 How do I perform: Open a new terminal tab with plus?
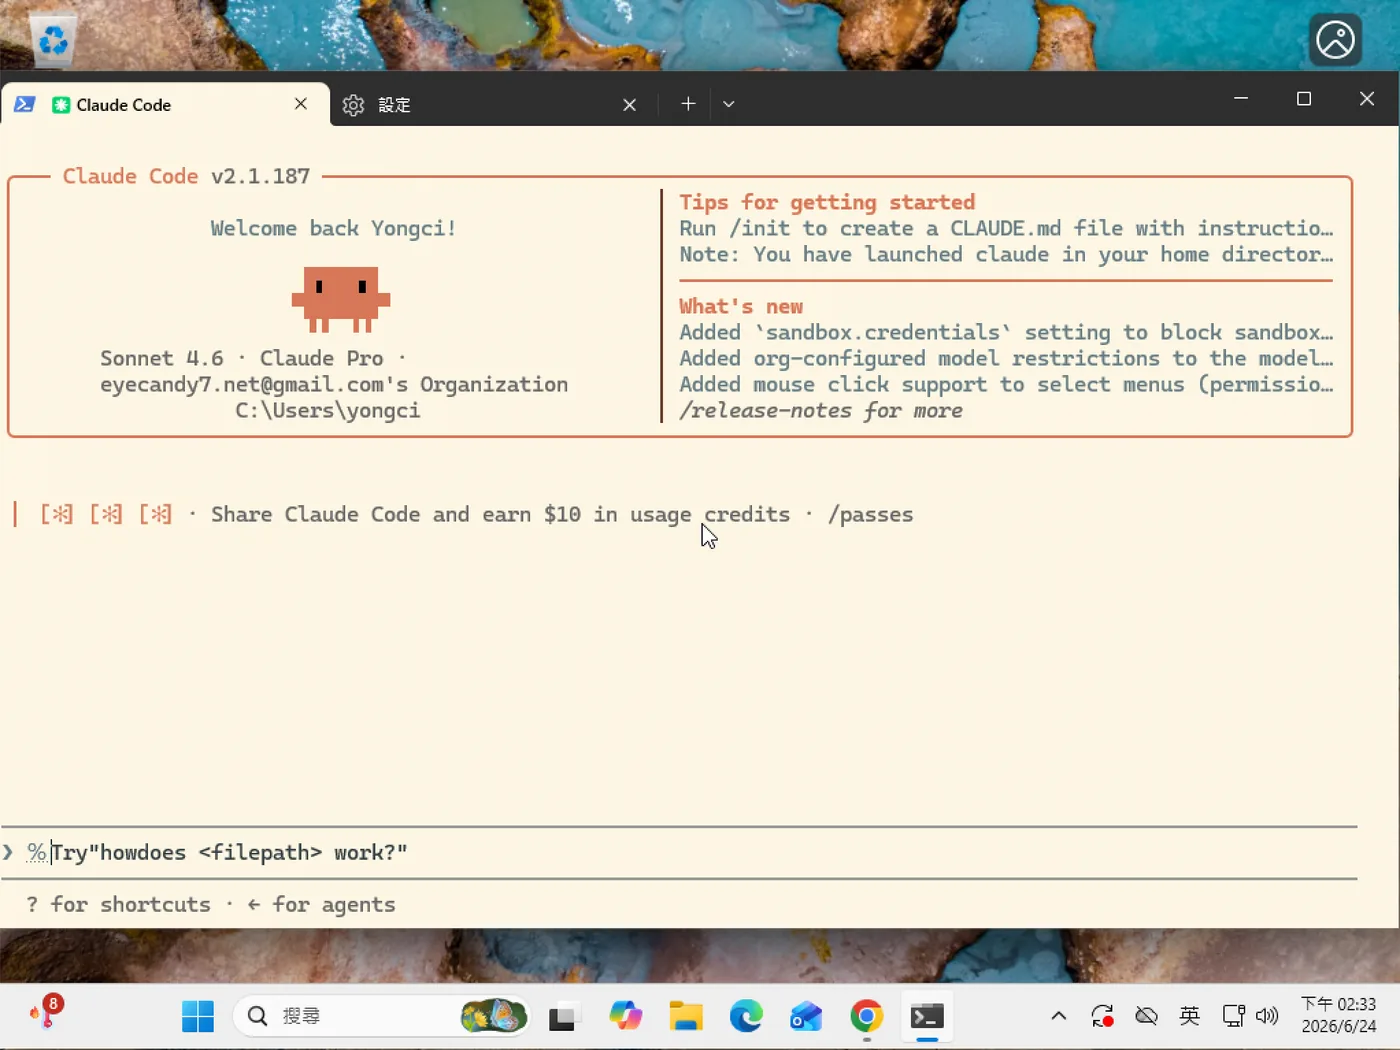click(688, 104)
